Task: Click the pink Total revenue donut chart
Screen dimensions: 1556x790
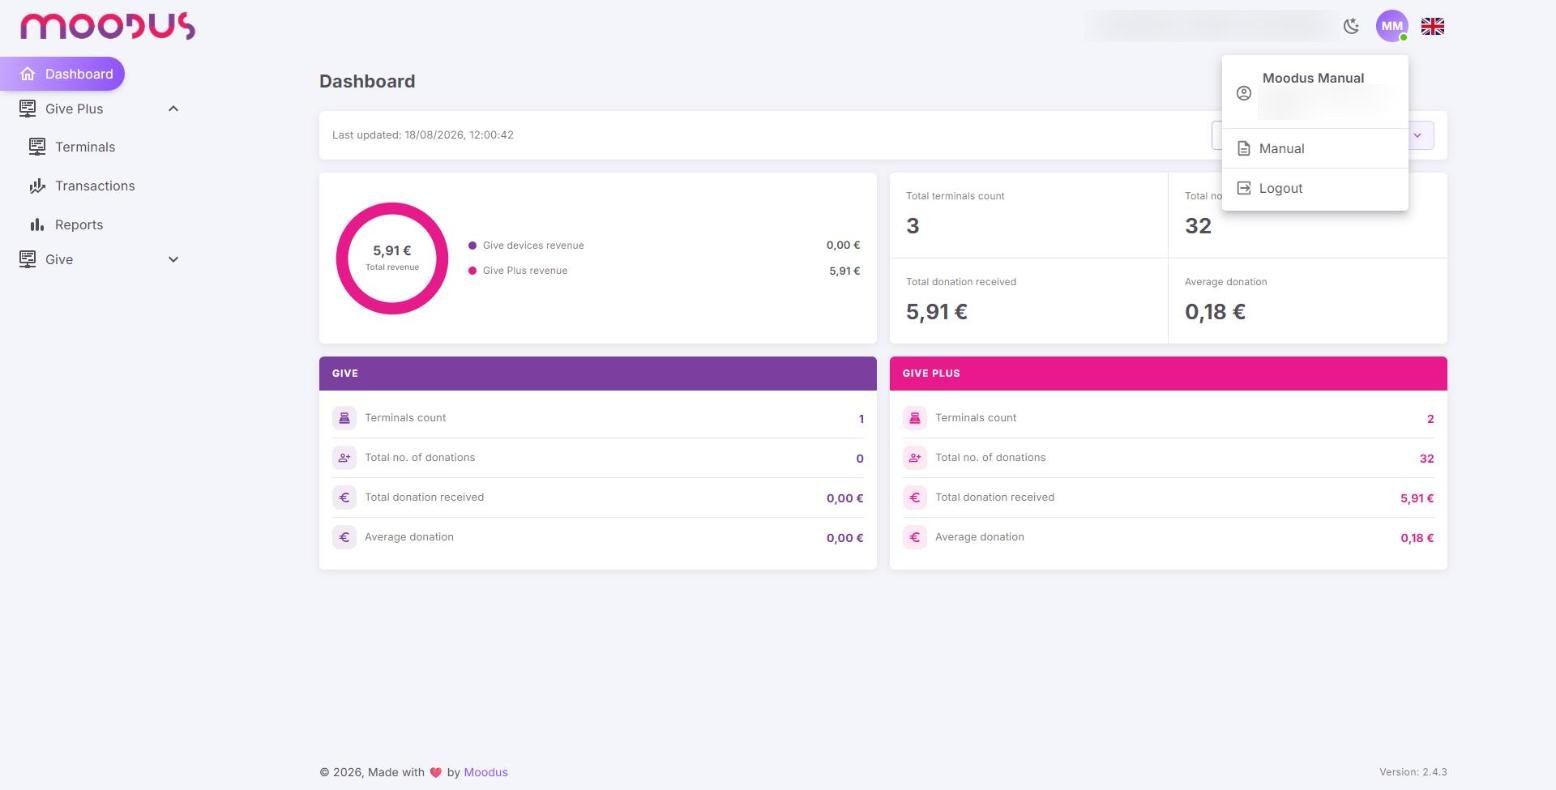Action: (392, 258)
